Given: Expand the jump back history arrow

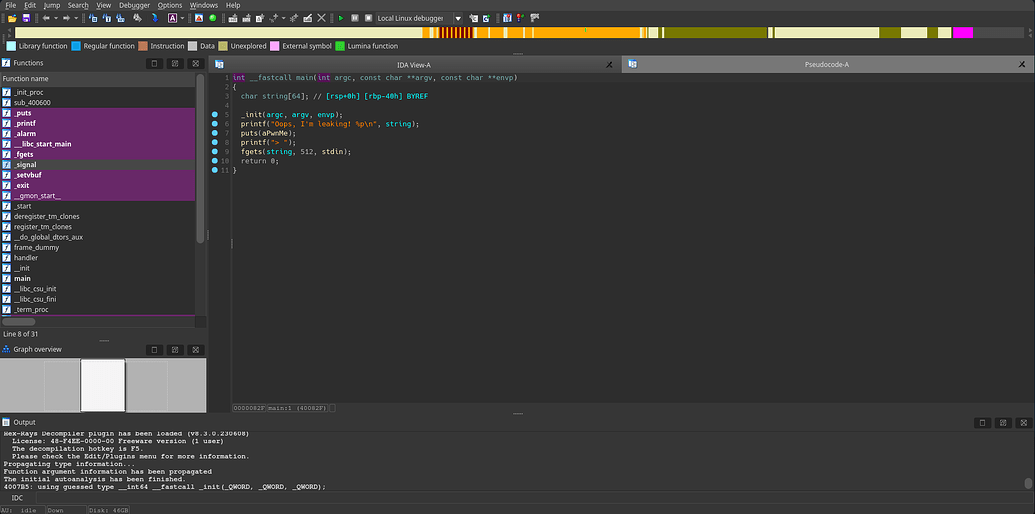Looking at the screenshot, I should tap(56, 18).
